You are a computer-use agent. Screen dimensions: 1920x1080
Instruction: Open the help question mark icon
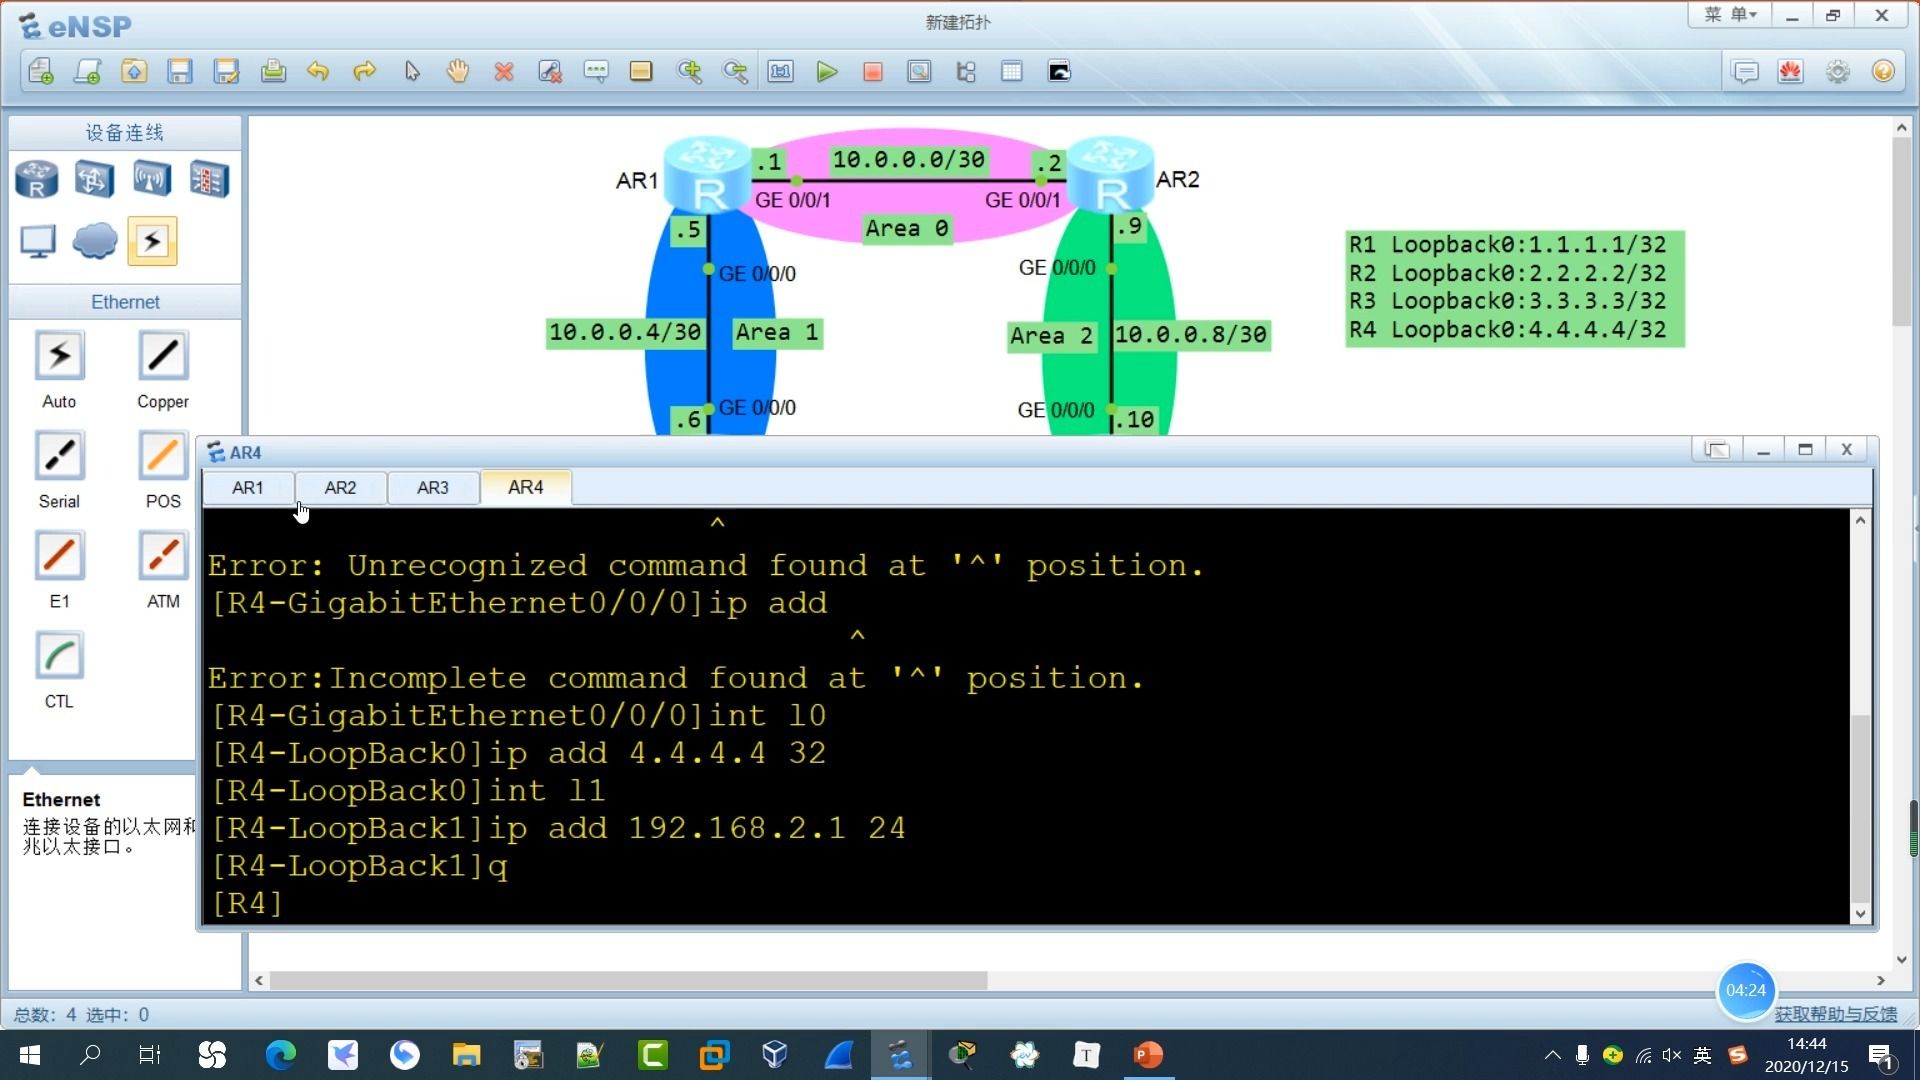(x=1883, y=72)
